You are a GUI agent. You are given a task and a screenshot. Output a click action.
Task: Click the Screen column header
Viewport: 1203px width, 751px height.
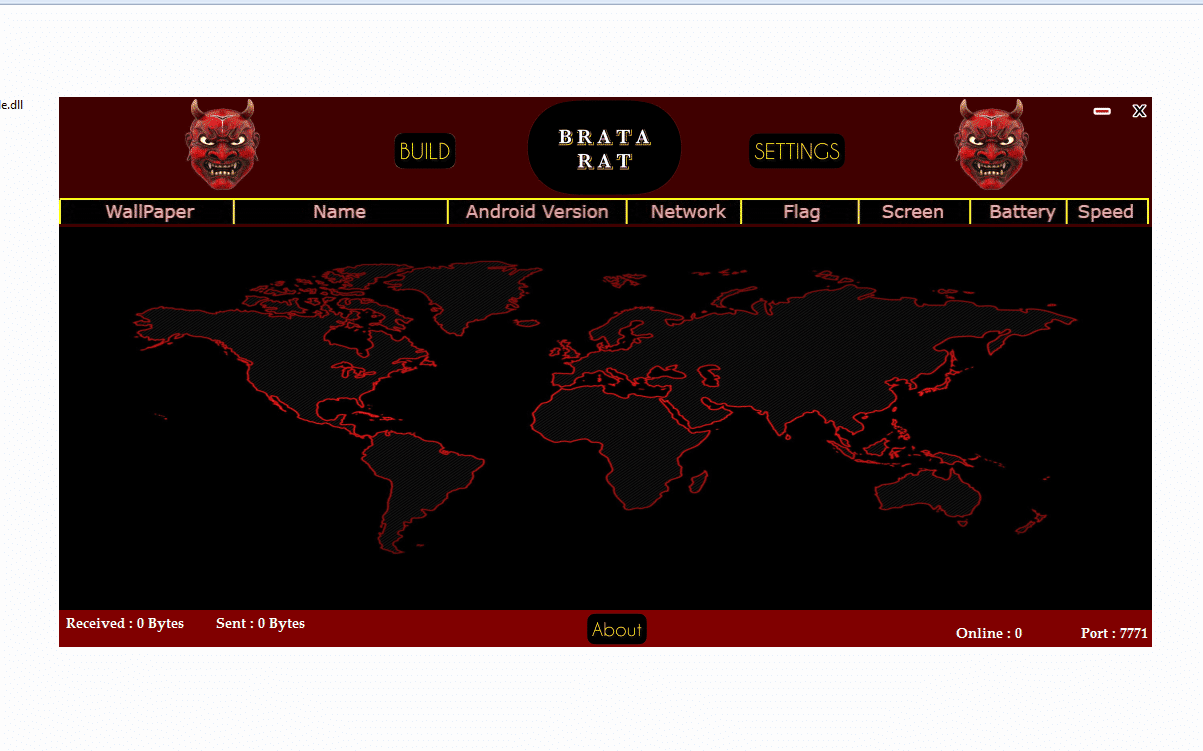[x=912, y=211]
